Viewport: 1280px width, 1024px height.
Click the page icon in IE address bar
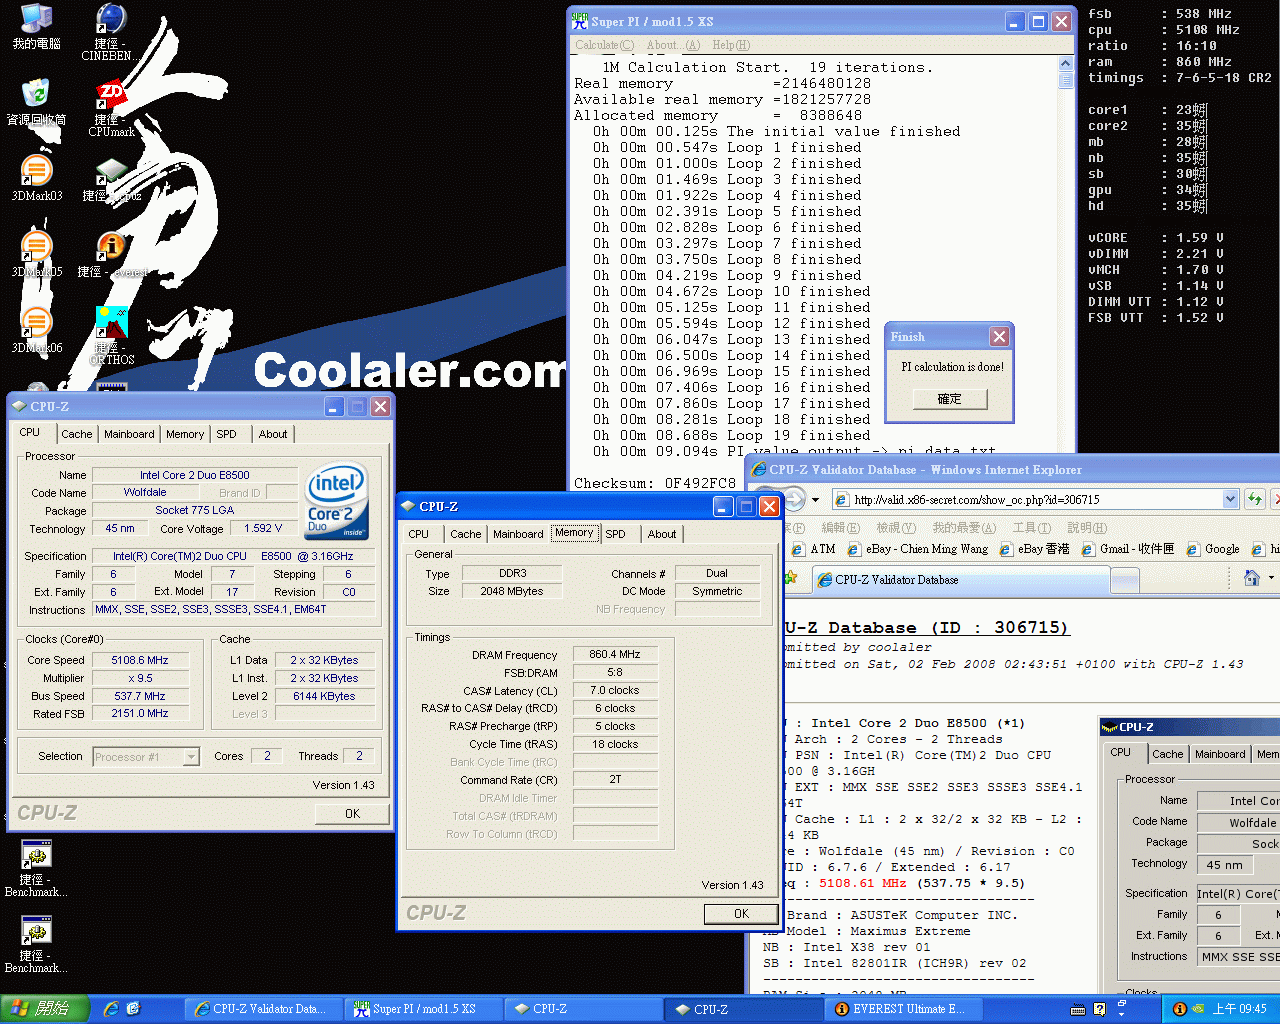point(842,499)
